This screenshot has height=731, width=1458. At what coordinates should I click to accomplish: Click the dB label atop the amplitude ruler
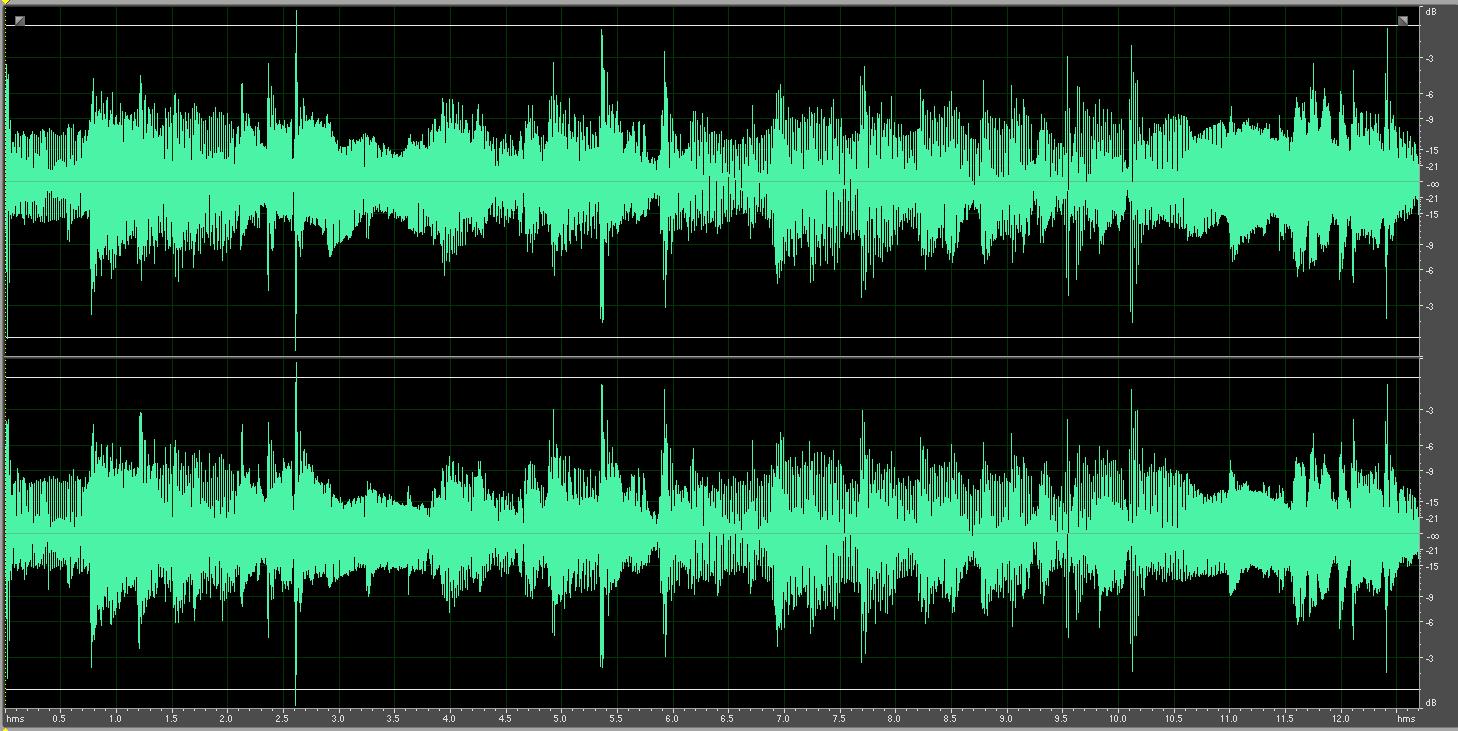[1432, 12]
